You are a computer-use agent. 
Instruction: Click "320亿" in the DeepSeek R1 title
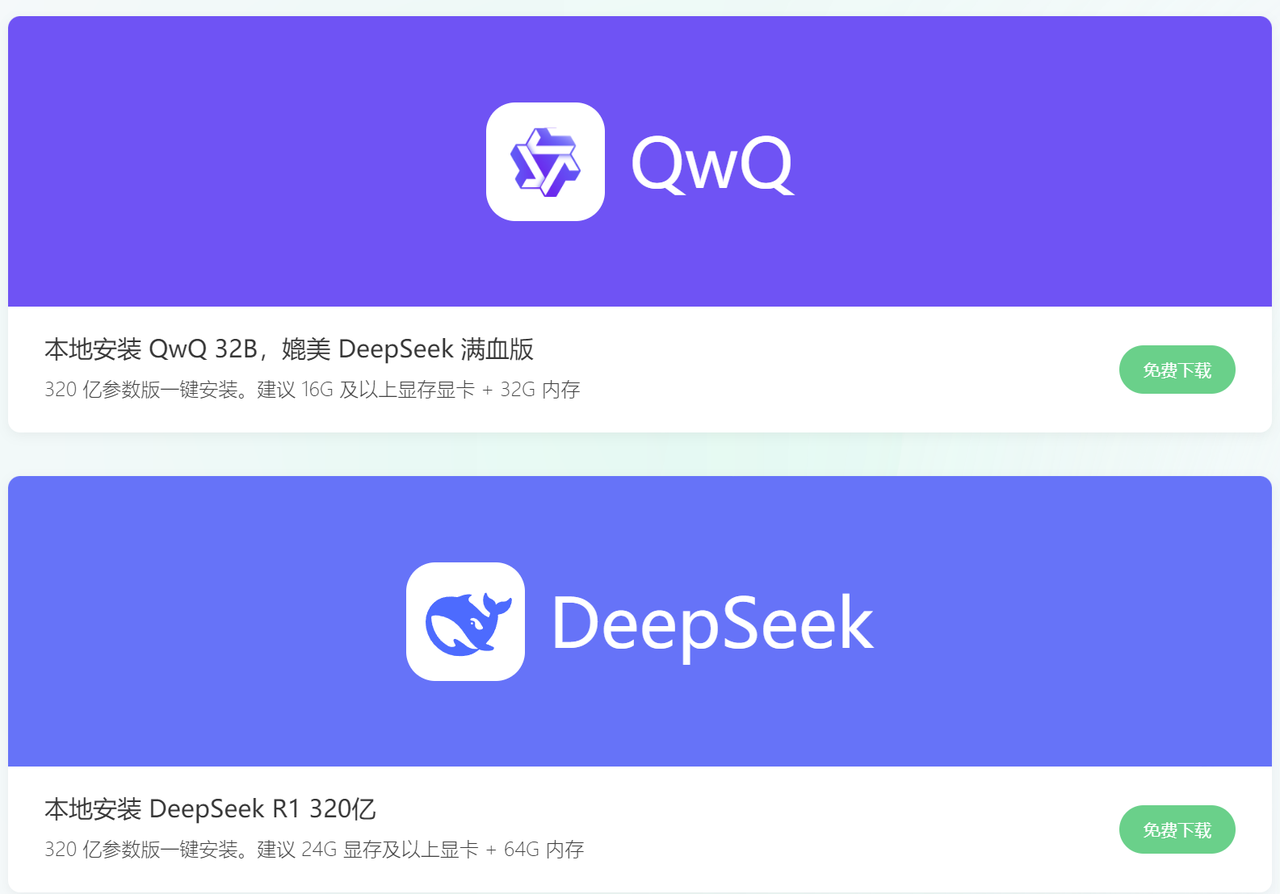[343, 809]
